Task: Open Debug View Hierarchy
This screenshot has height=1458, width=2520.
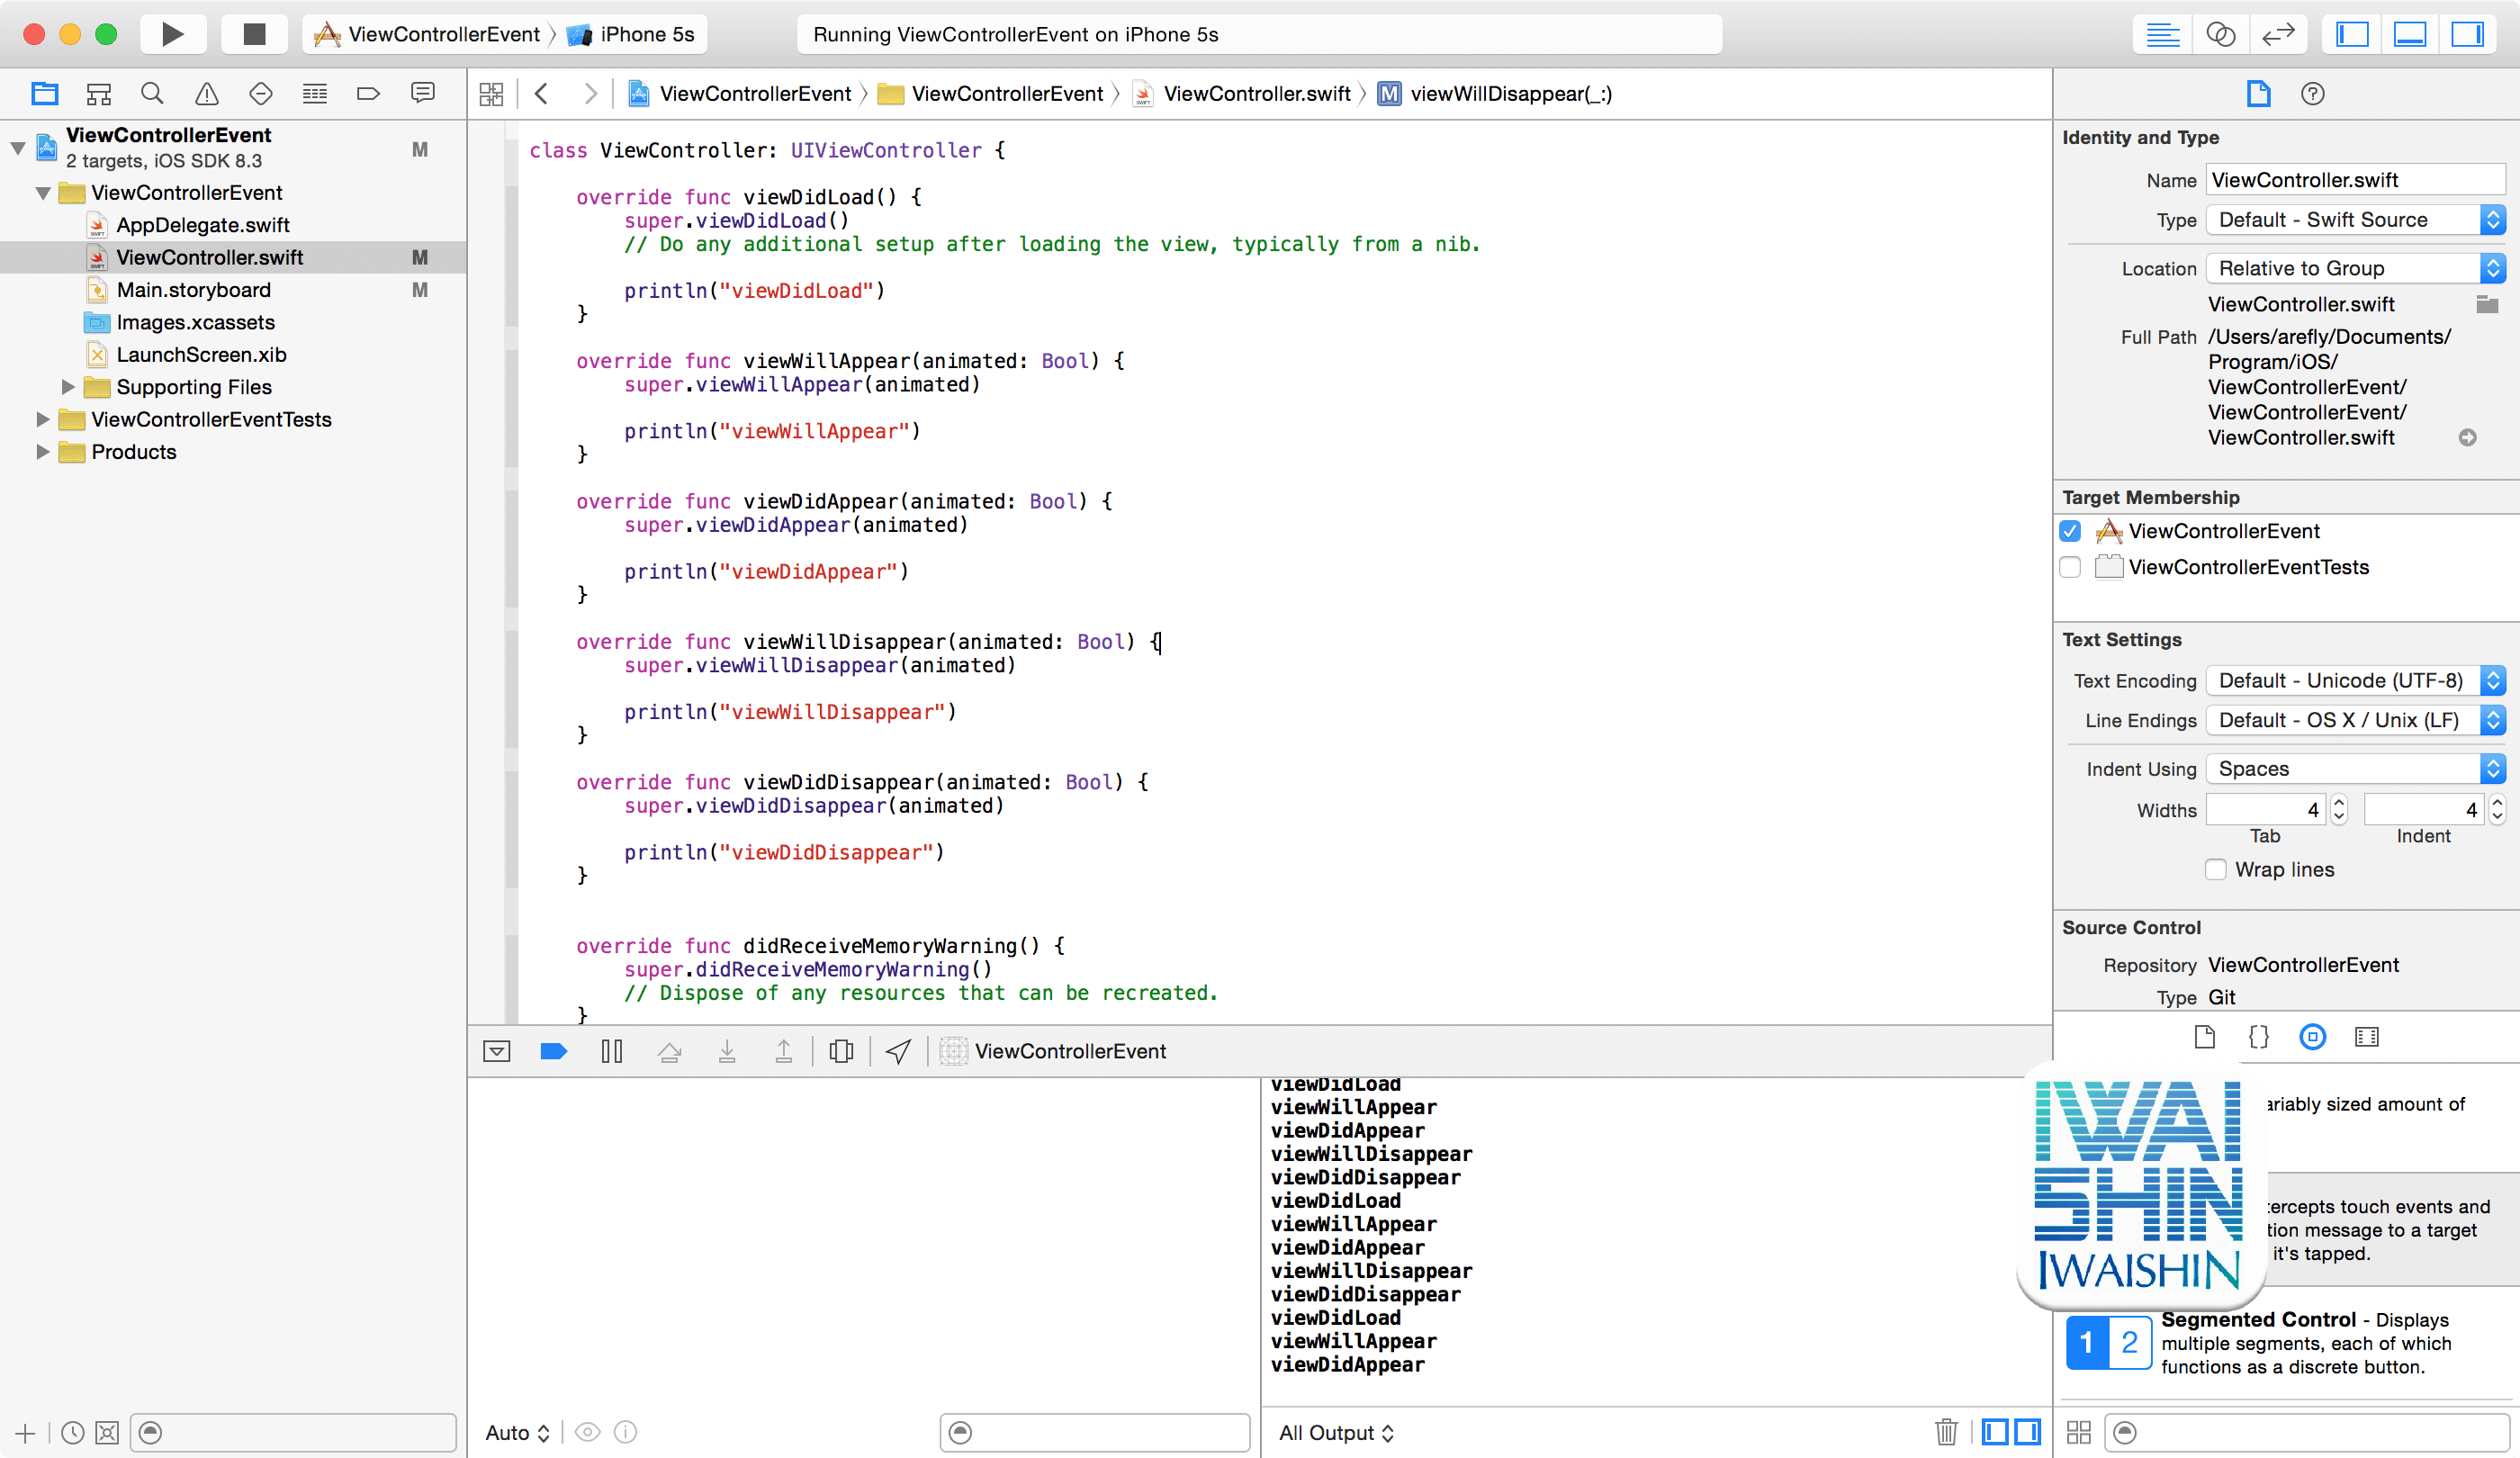Action: [842, 1051]
